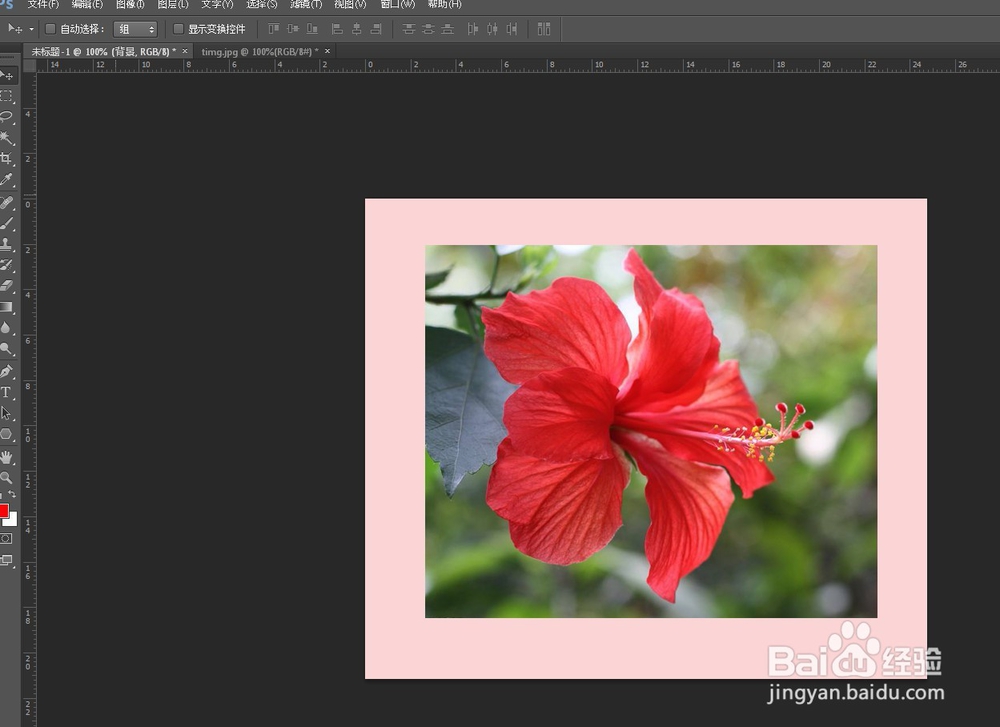Screen dimensions: 1000x727
Task: Select the Eraser tool
Action: pyautogui.click(x=6, y=286)
